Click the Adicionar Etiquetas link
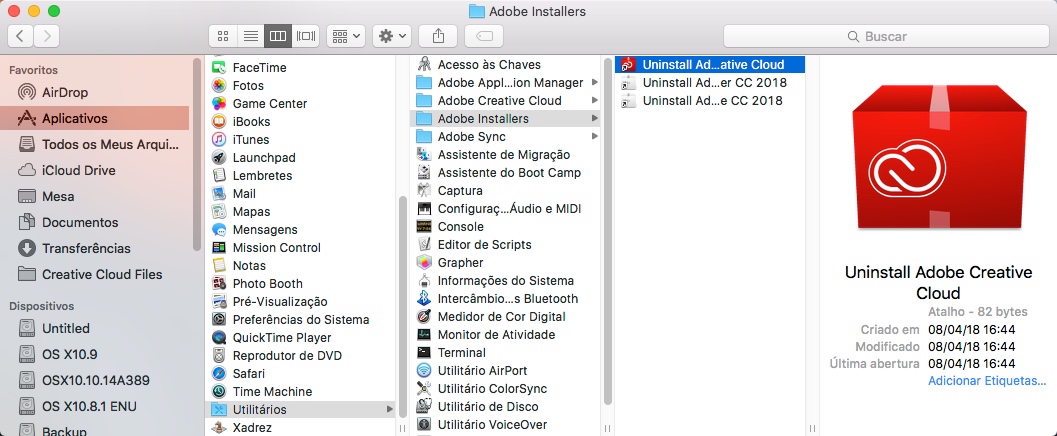The image size is (1057, 436). tap(987, 381)
